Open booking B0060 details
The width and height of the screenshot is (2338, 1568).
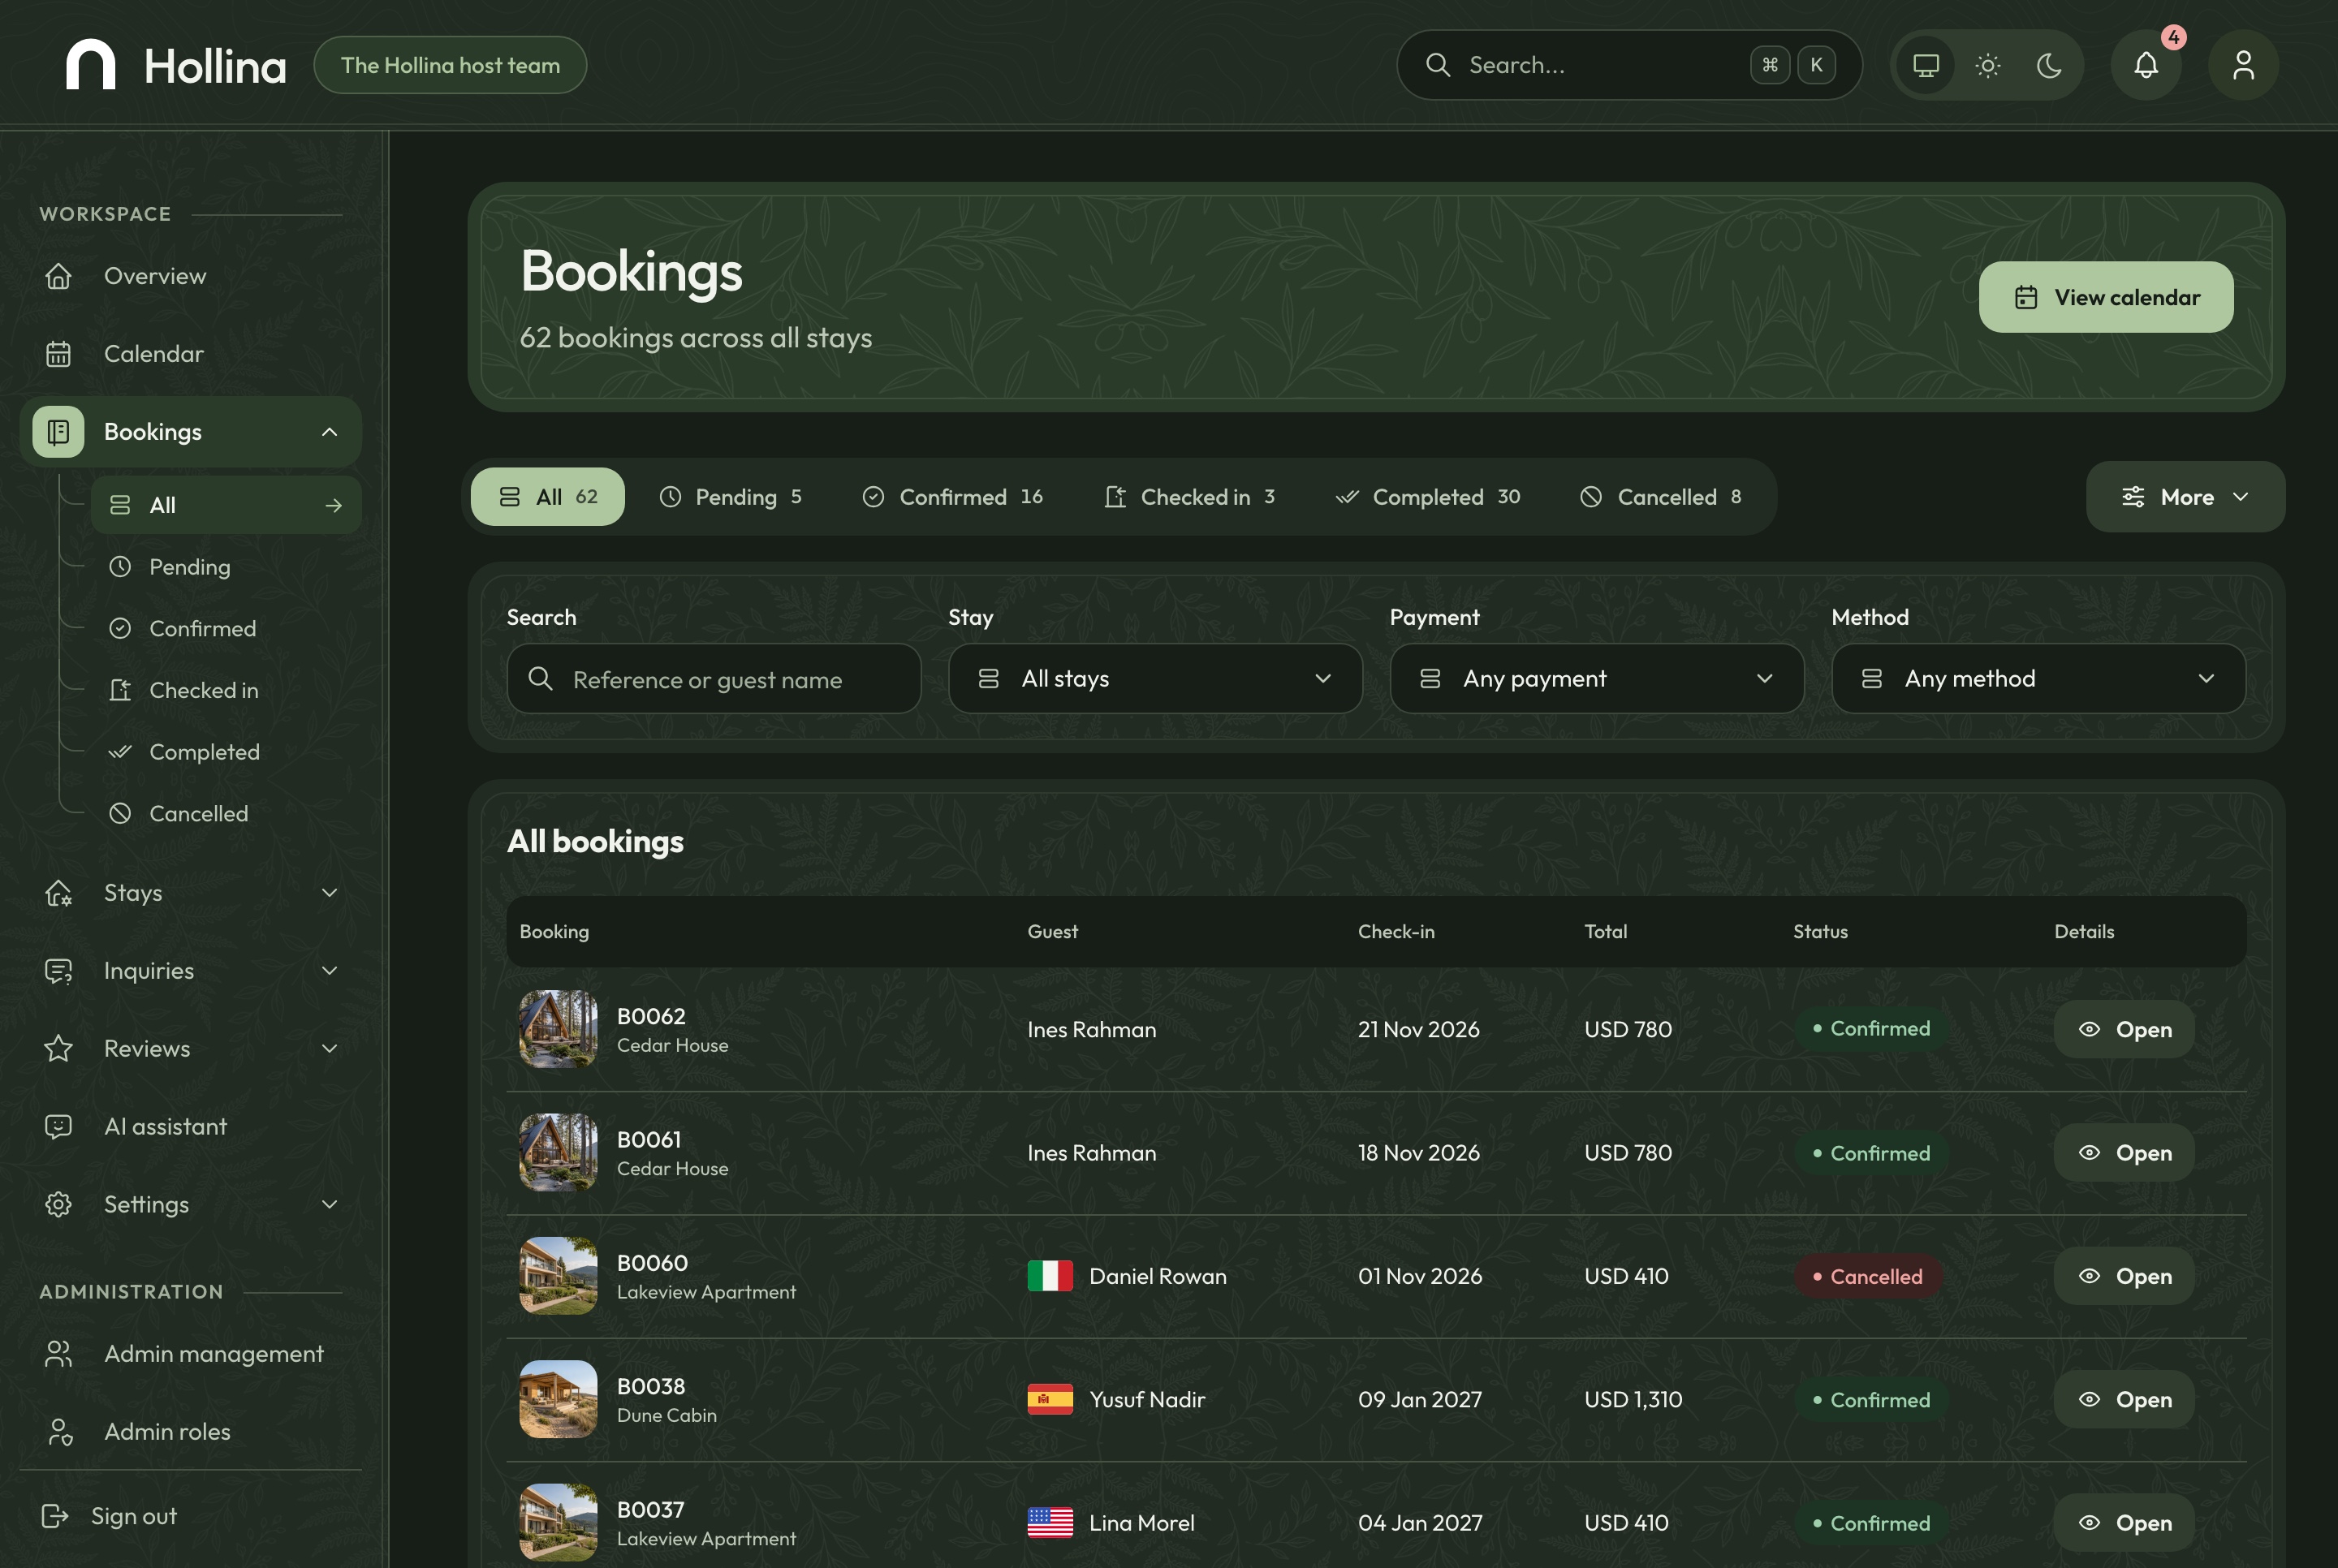click(x=2124, y=1276)
